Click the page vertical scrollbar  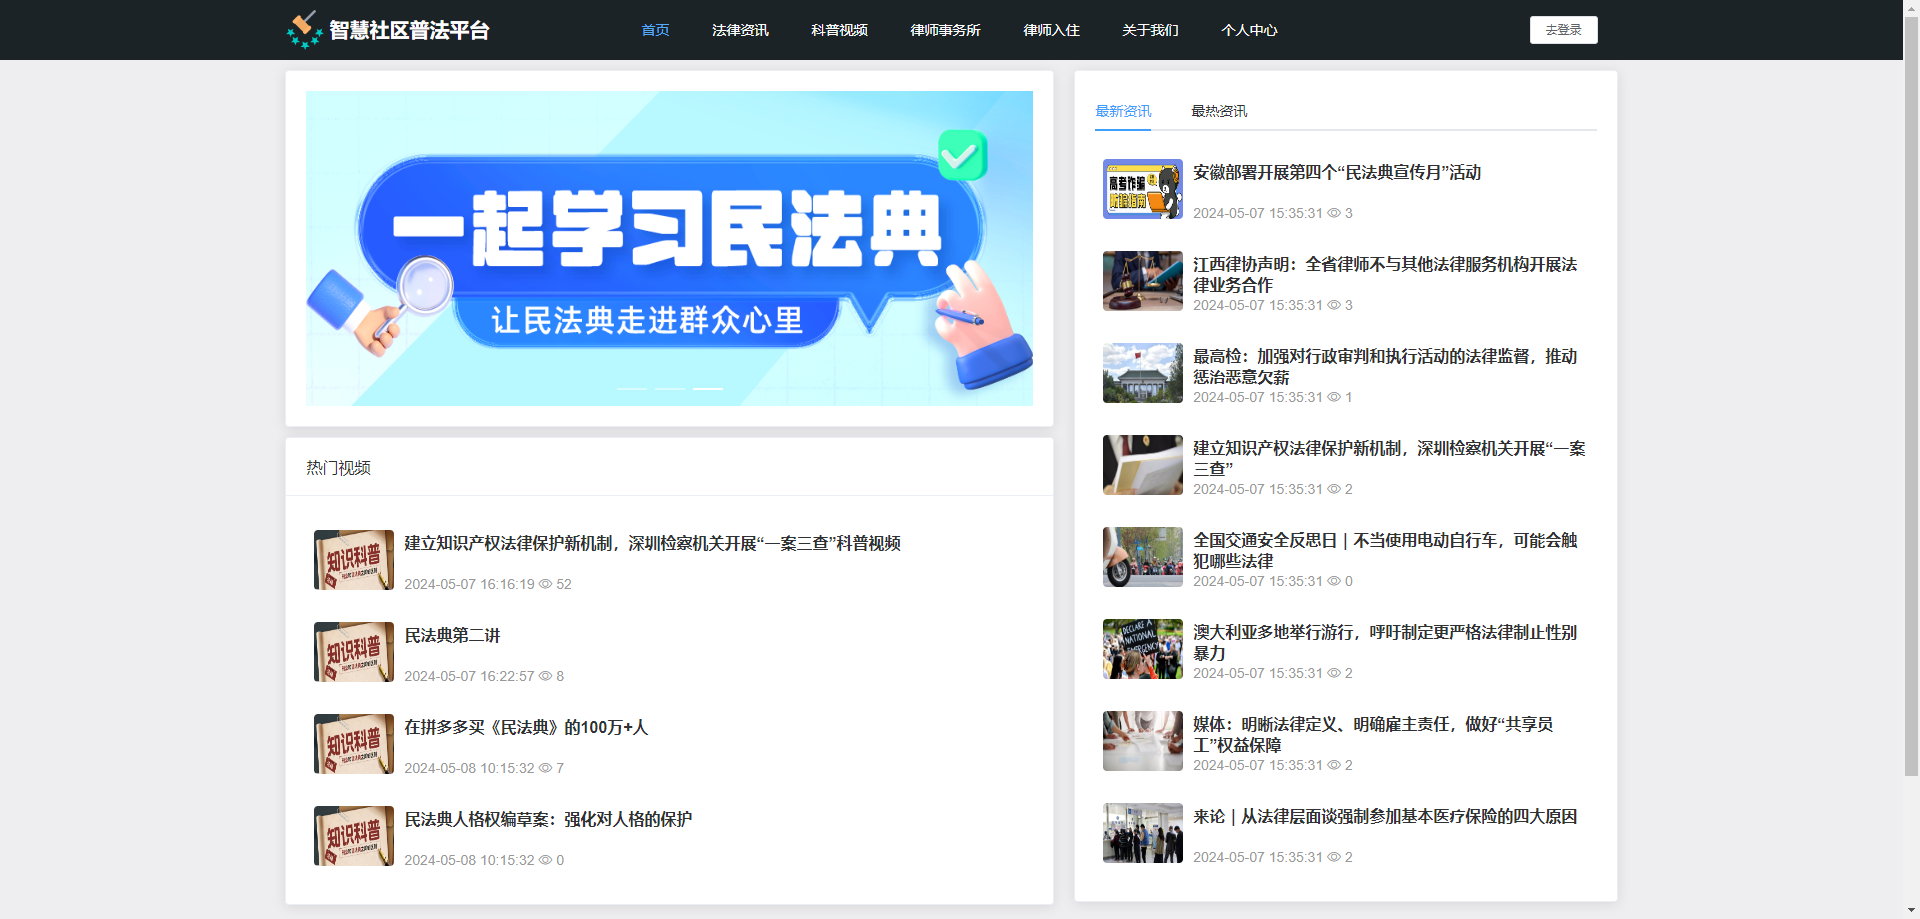coord(1911,400)
